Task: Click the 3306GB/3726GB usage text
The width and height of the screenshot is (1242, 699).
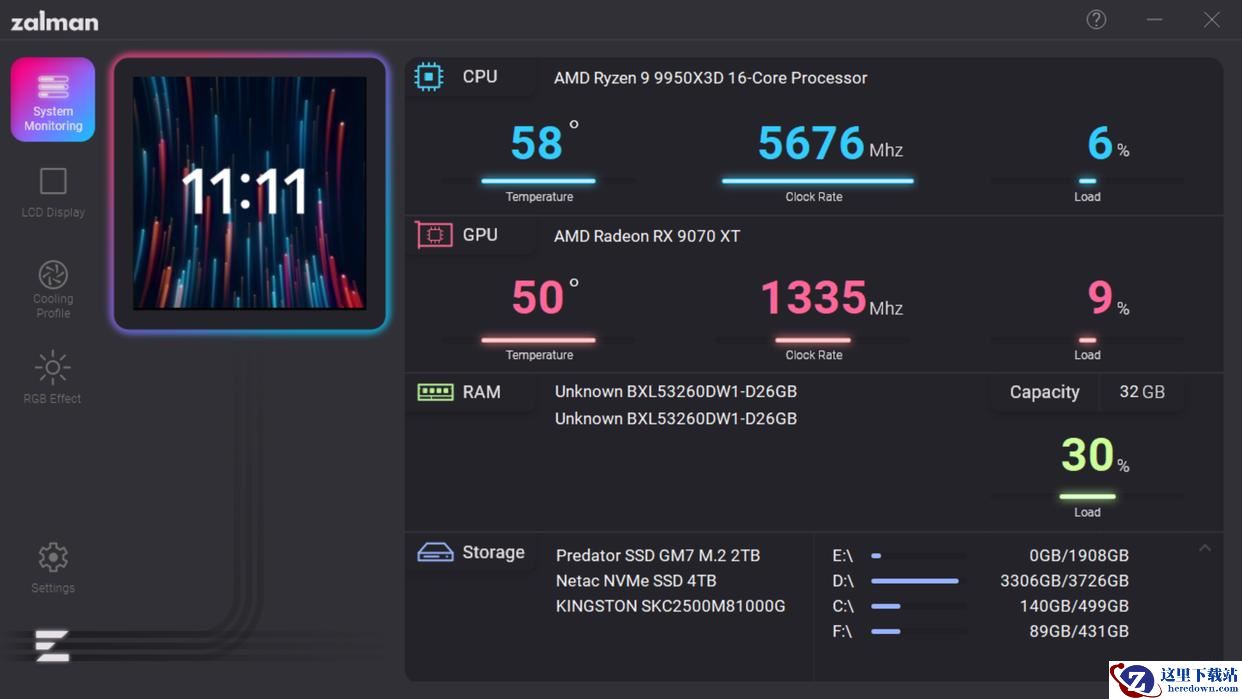Action: [1065, 580]
